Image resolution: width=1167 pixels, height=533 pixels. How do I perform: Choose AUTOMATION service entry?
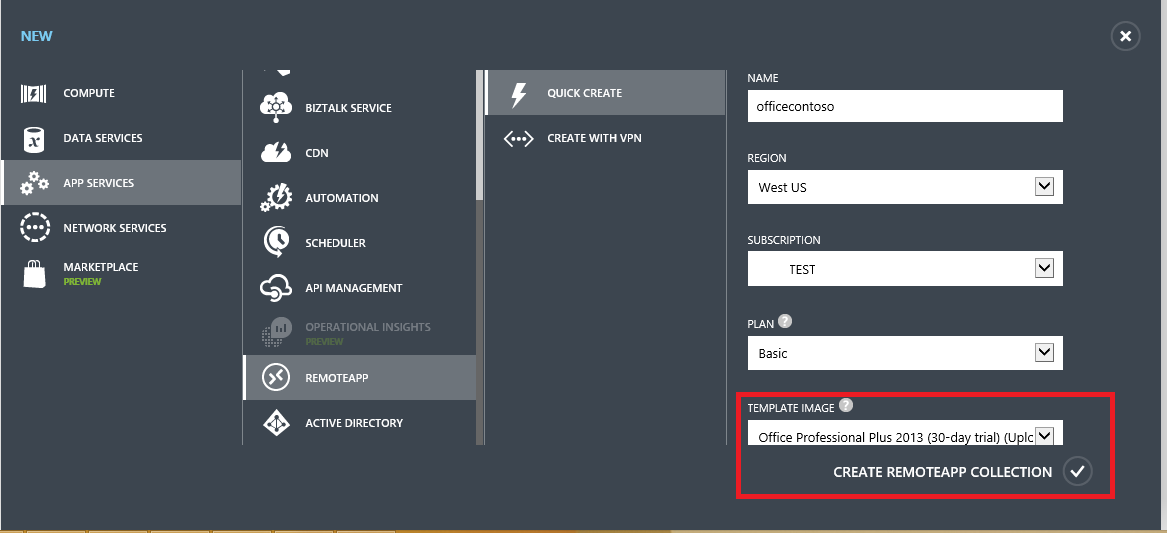359,198
